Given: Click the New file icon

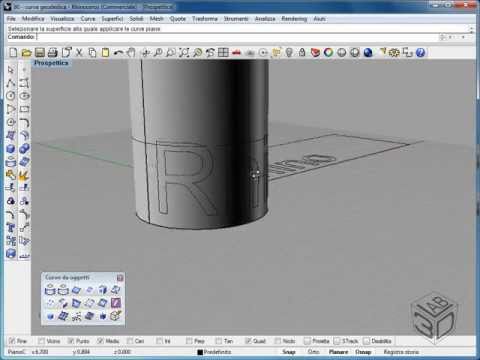Looking at the screenshot, I should coord(13,53).
